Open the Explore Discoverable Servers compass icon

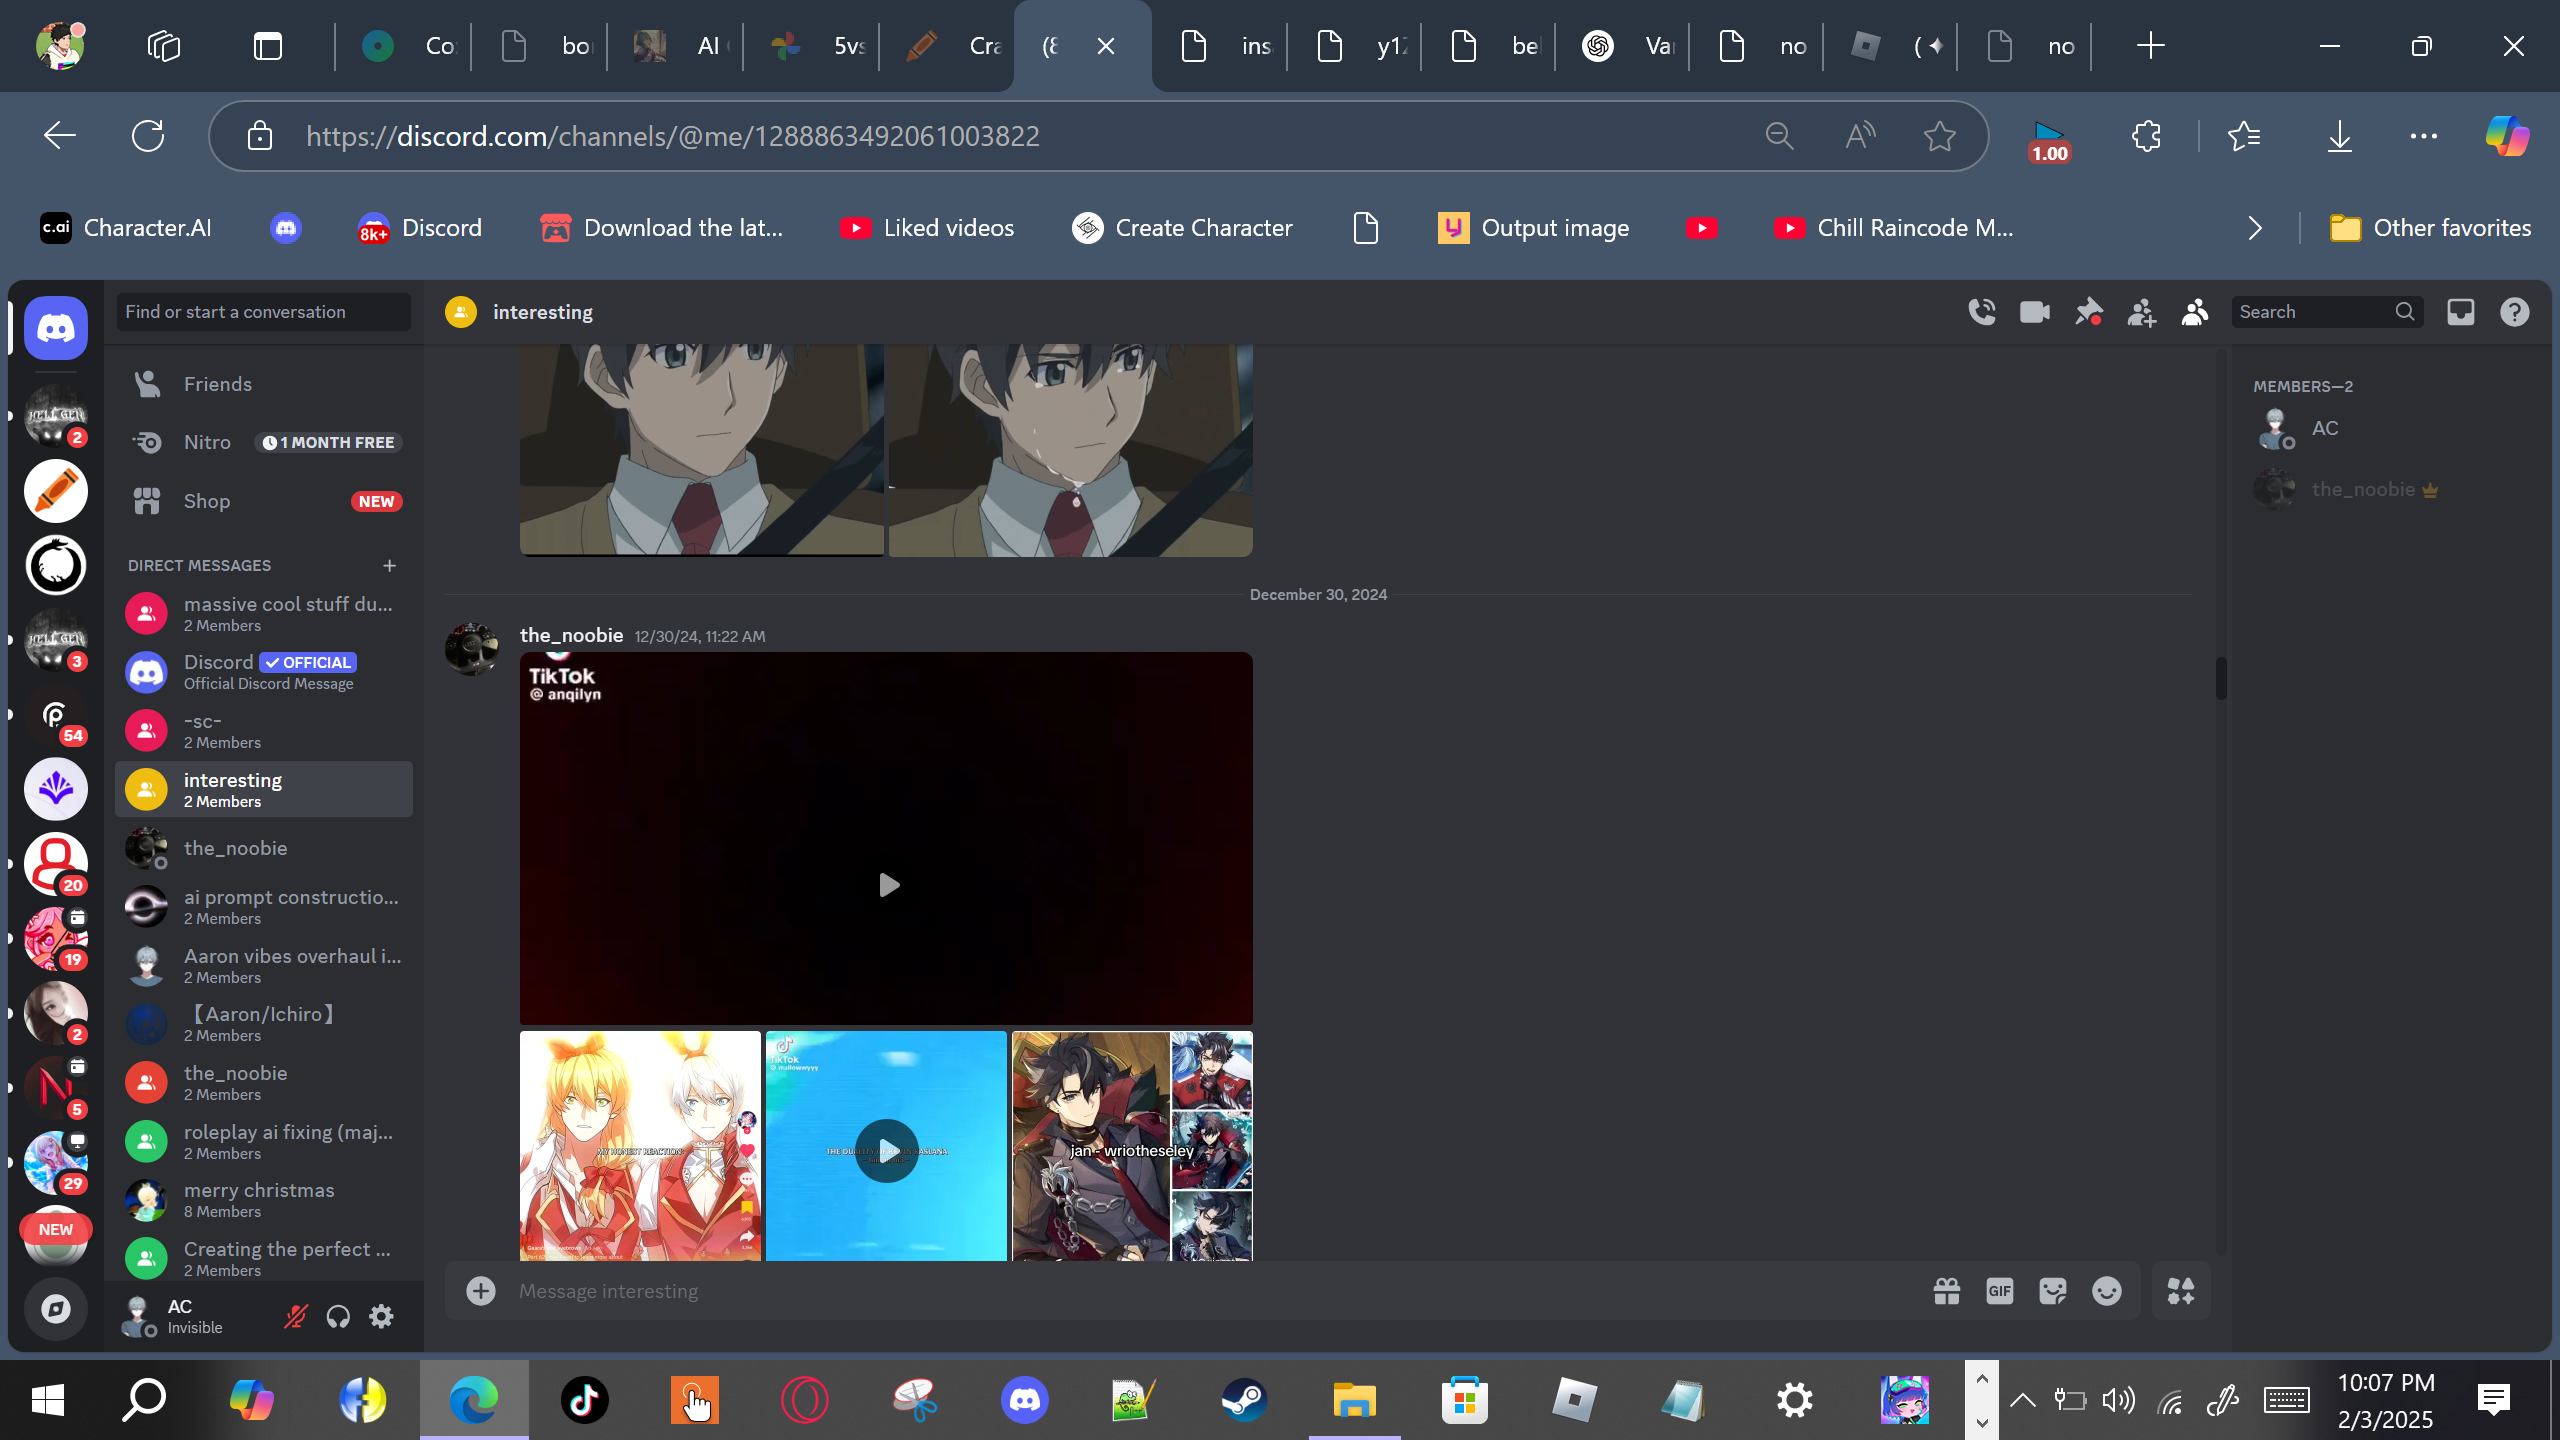56,1308
